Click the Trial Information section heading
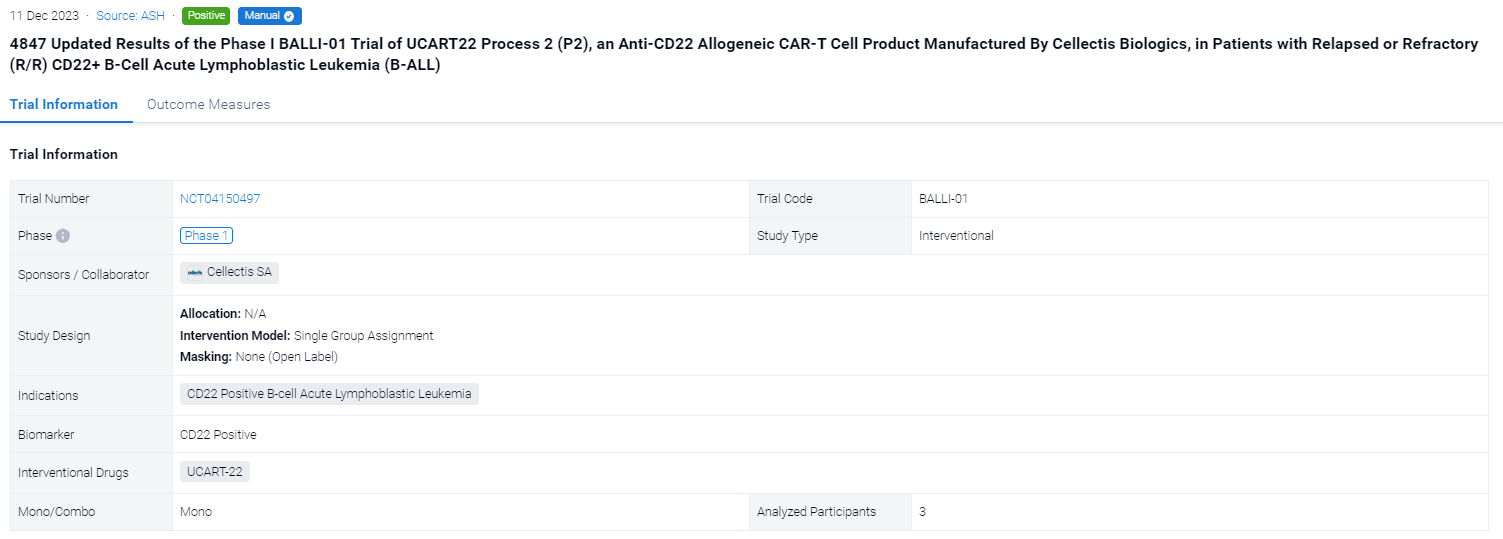Viewport: 1503px width, 539px height. pyautogui.click(x=64, y=154)
